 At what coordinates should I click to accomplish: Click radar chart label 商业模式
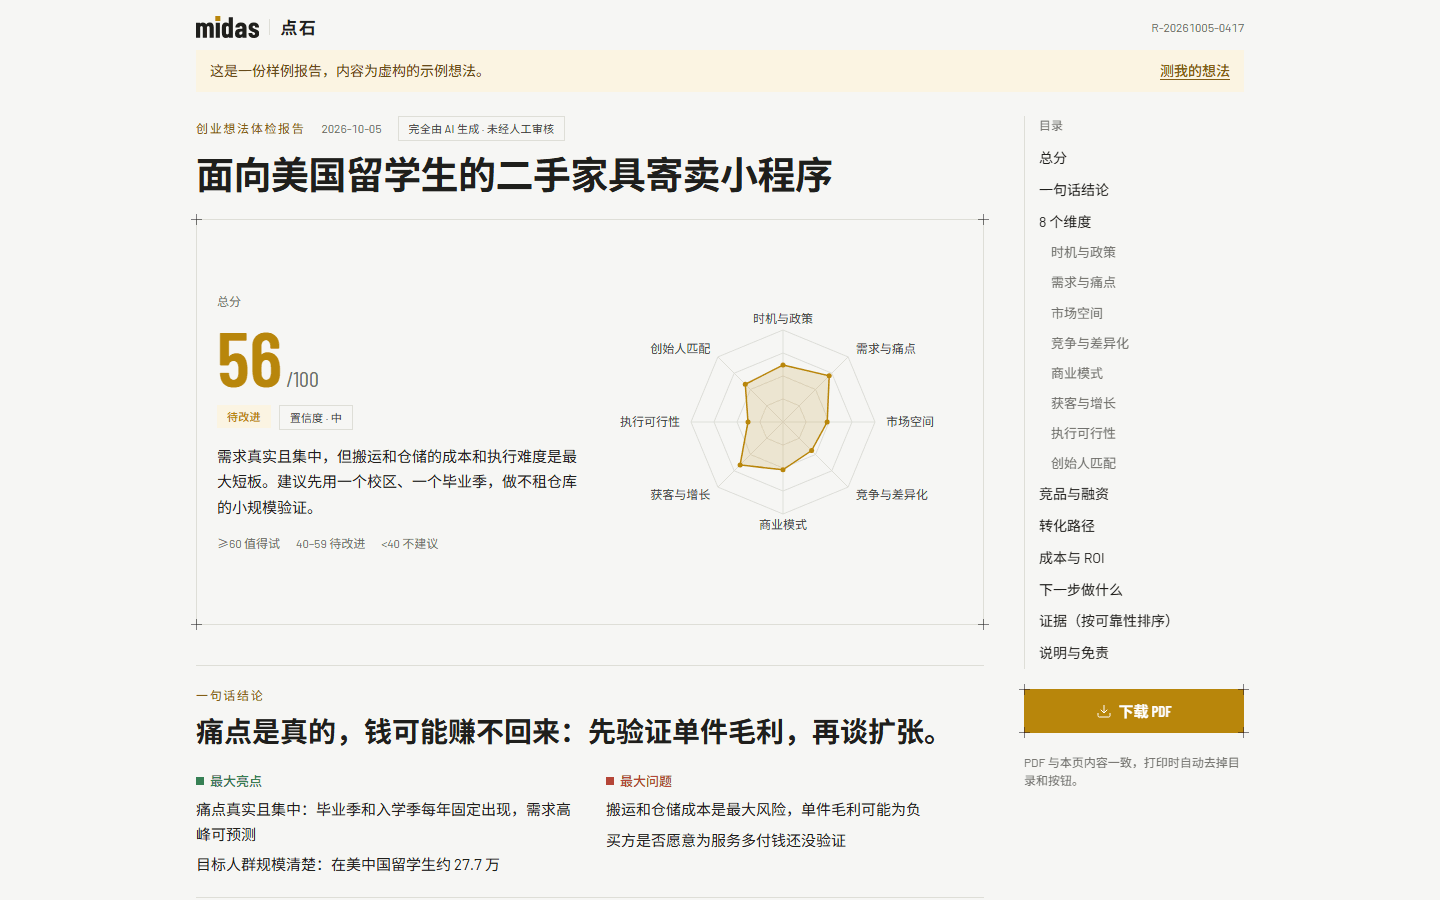click(x=783, y=525)
